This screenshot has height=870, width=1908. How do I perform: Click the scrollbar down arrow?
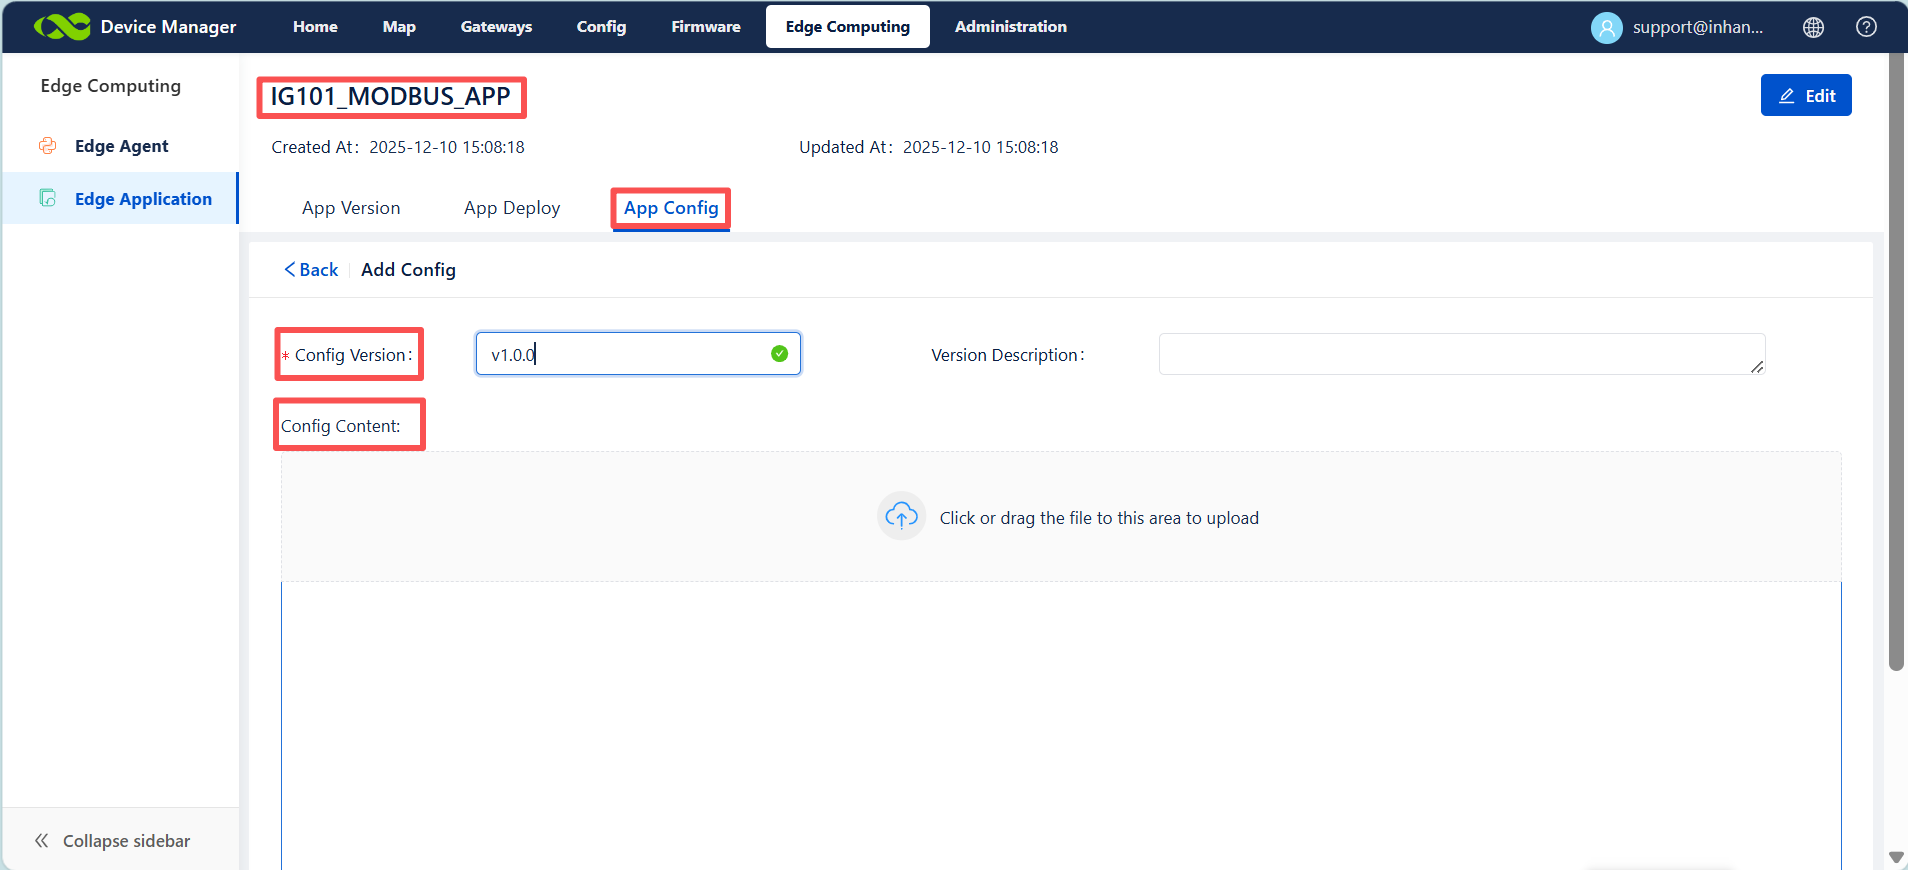(1896, 858)
